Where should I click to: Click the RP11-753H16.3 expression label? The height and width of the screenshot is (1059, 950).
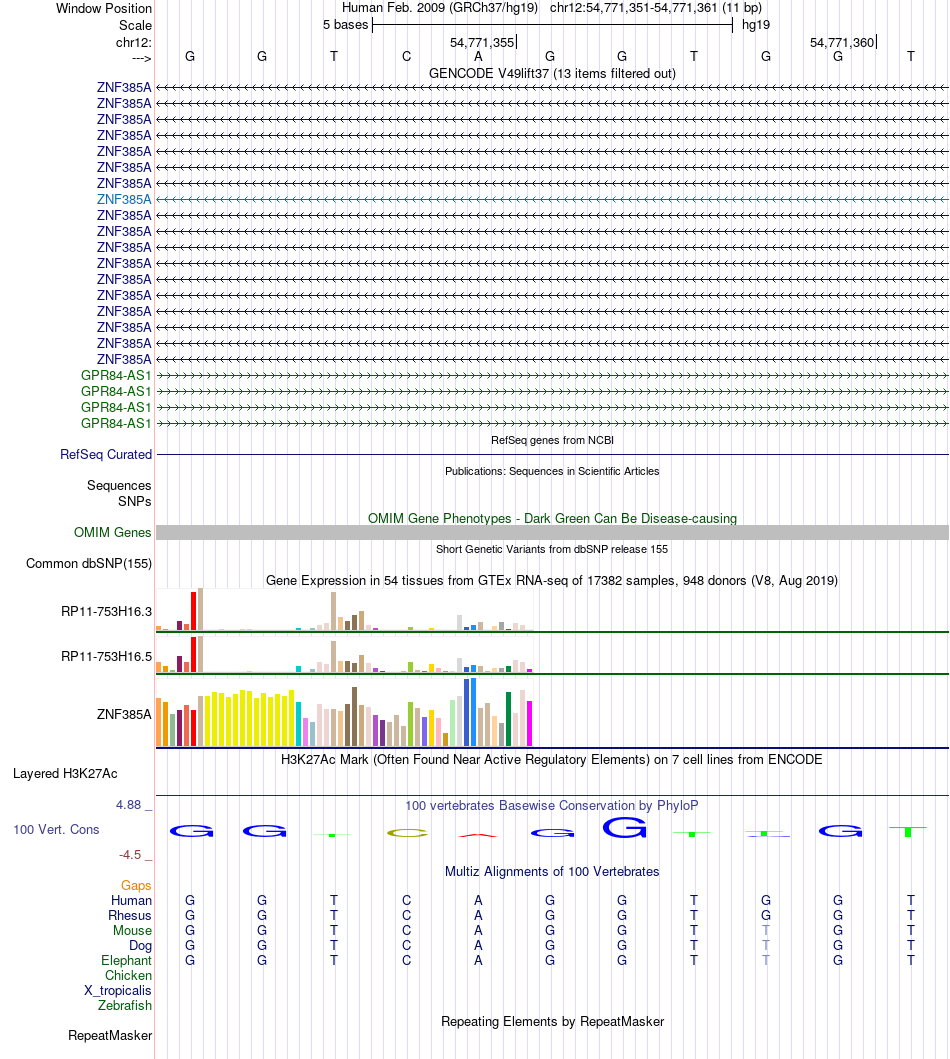(x=106, y=612)
